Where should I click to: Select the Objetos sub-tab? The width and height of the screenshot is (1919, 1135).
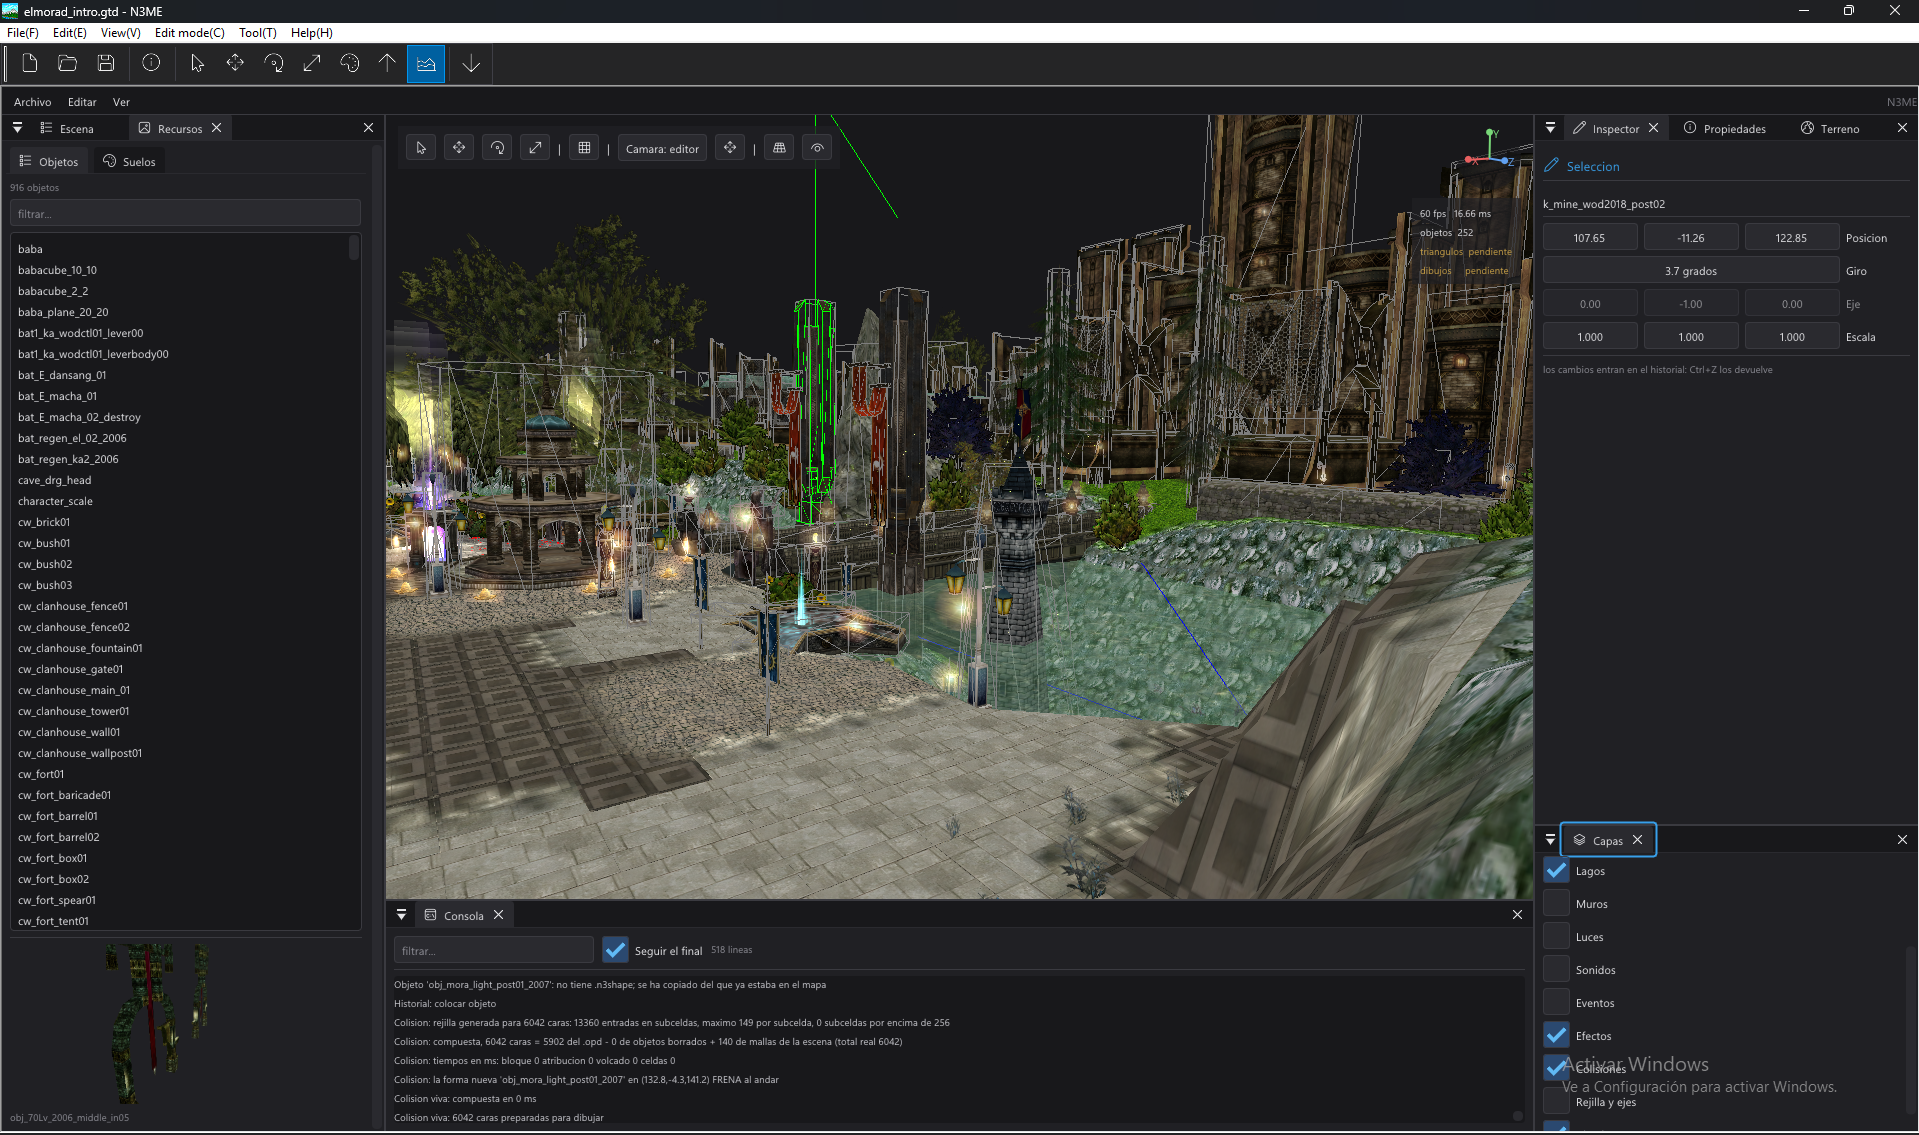point(49,161)
